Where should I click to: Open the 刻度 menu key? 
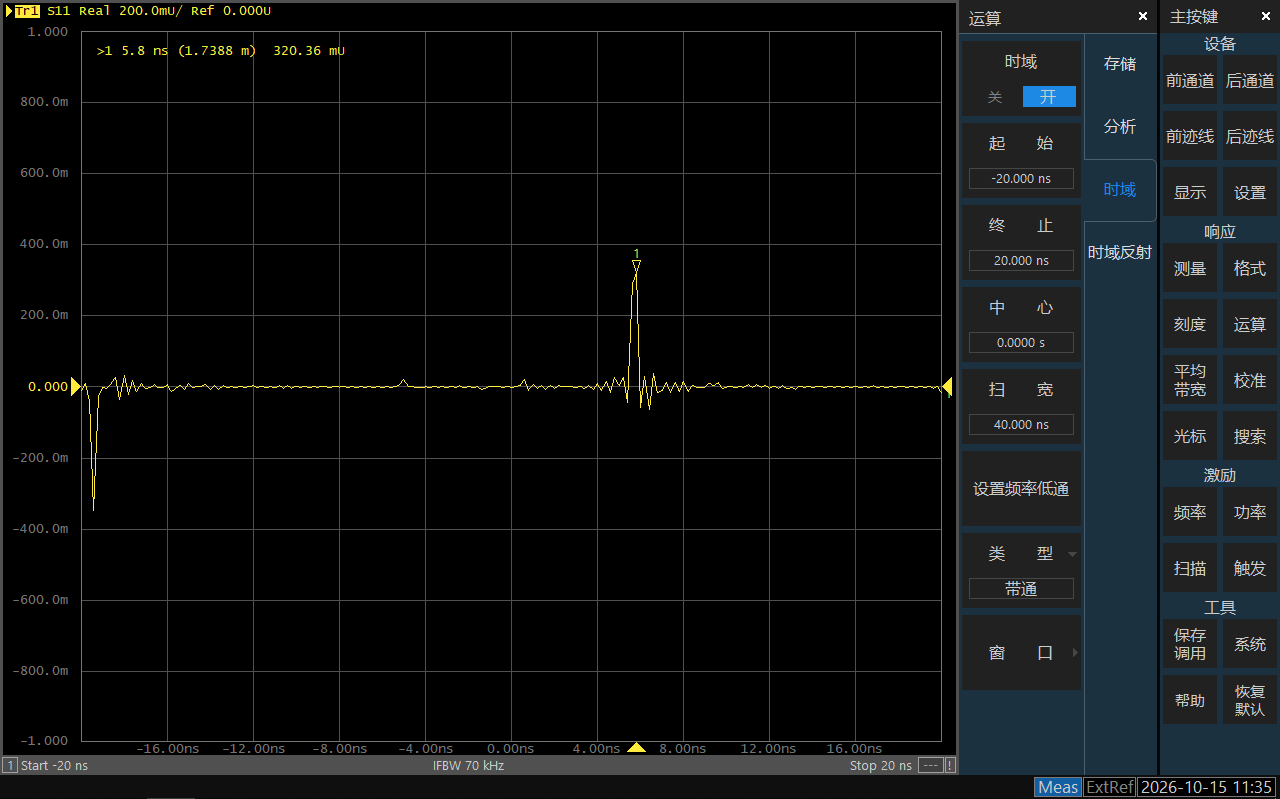click(x=1190, y=325)
